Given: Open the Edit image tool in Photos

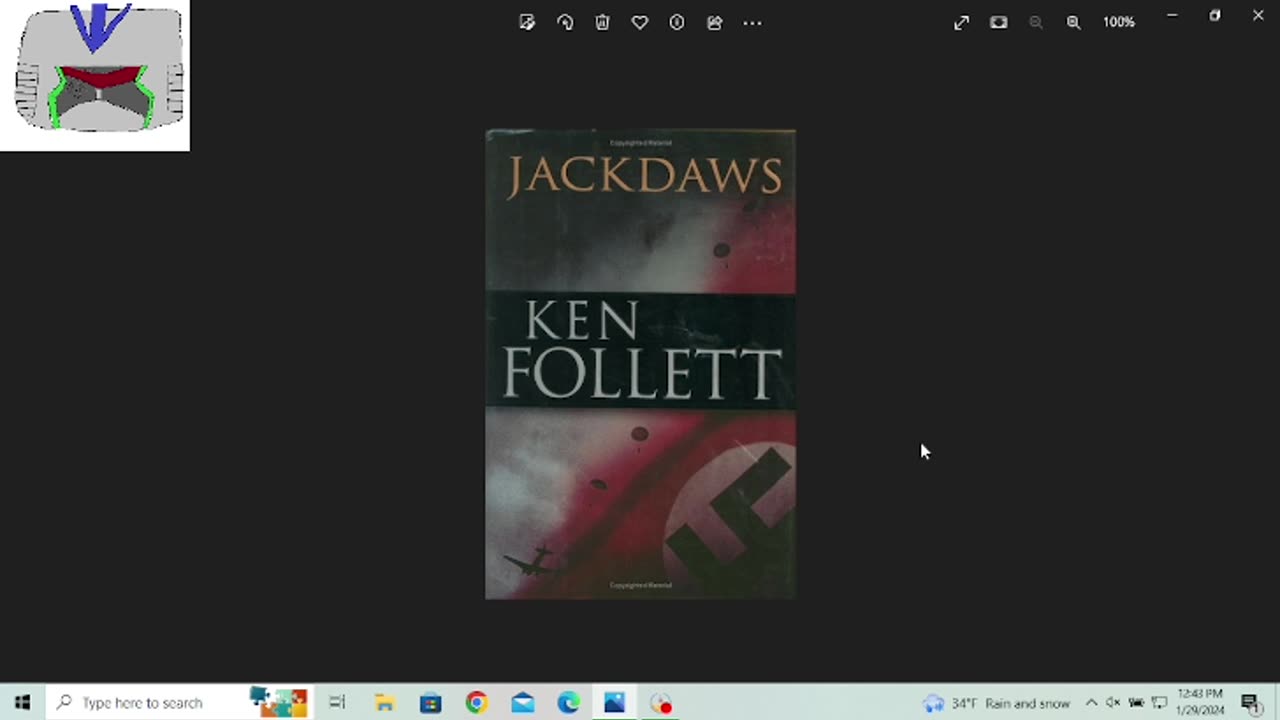Looking at the screenshot, I should coord(527,22).
